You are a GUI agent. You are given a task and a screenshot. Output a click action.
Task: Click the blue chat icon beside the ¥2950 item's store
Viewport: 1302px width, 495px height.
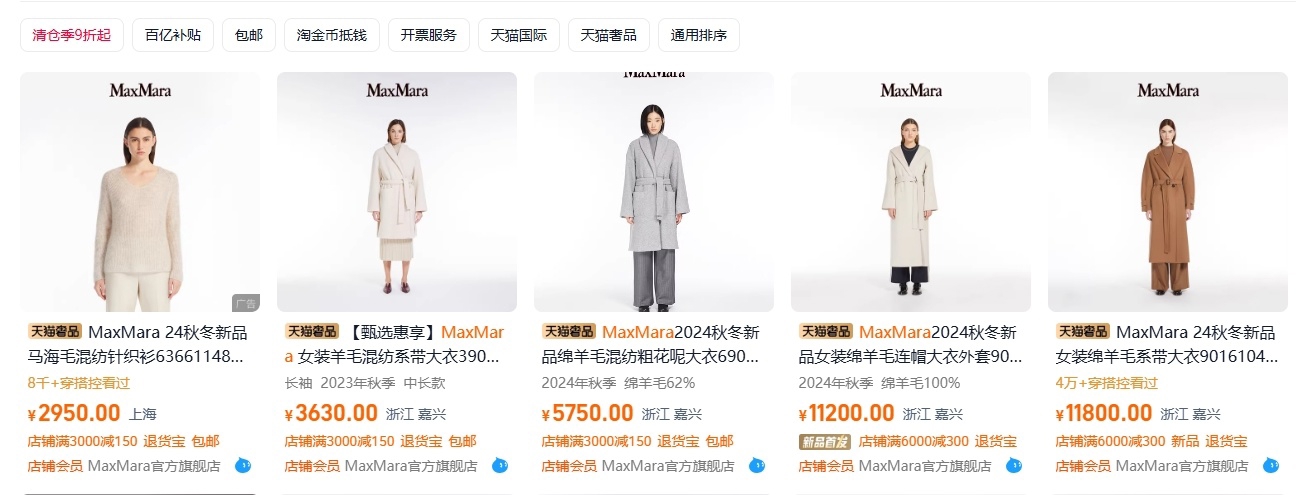tap(243, 465)
